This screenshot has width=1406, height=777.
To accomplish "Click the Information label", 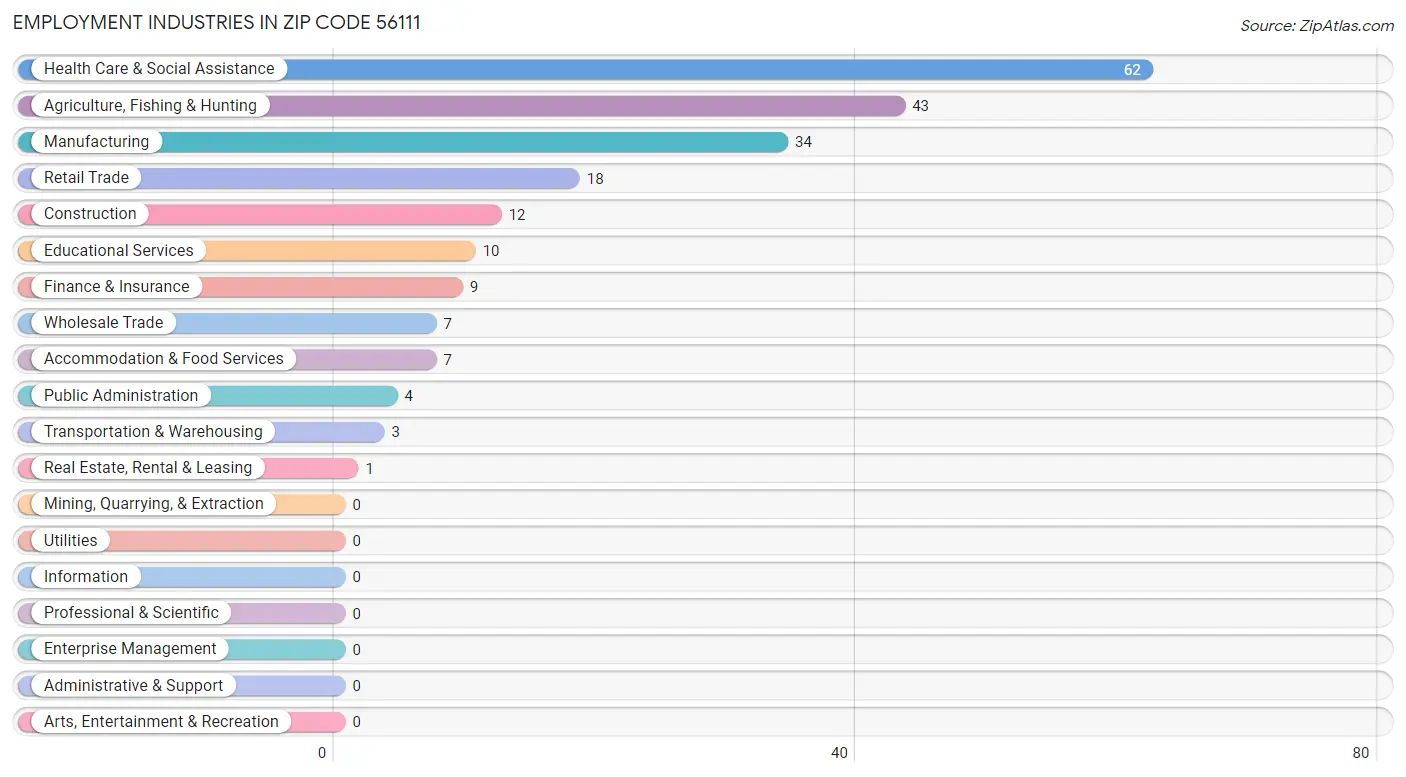I will point(86,577).
